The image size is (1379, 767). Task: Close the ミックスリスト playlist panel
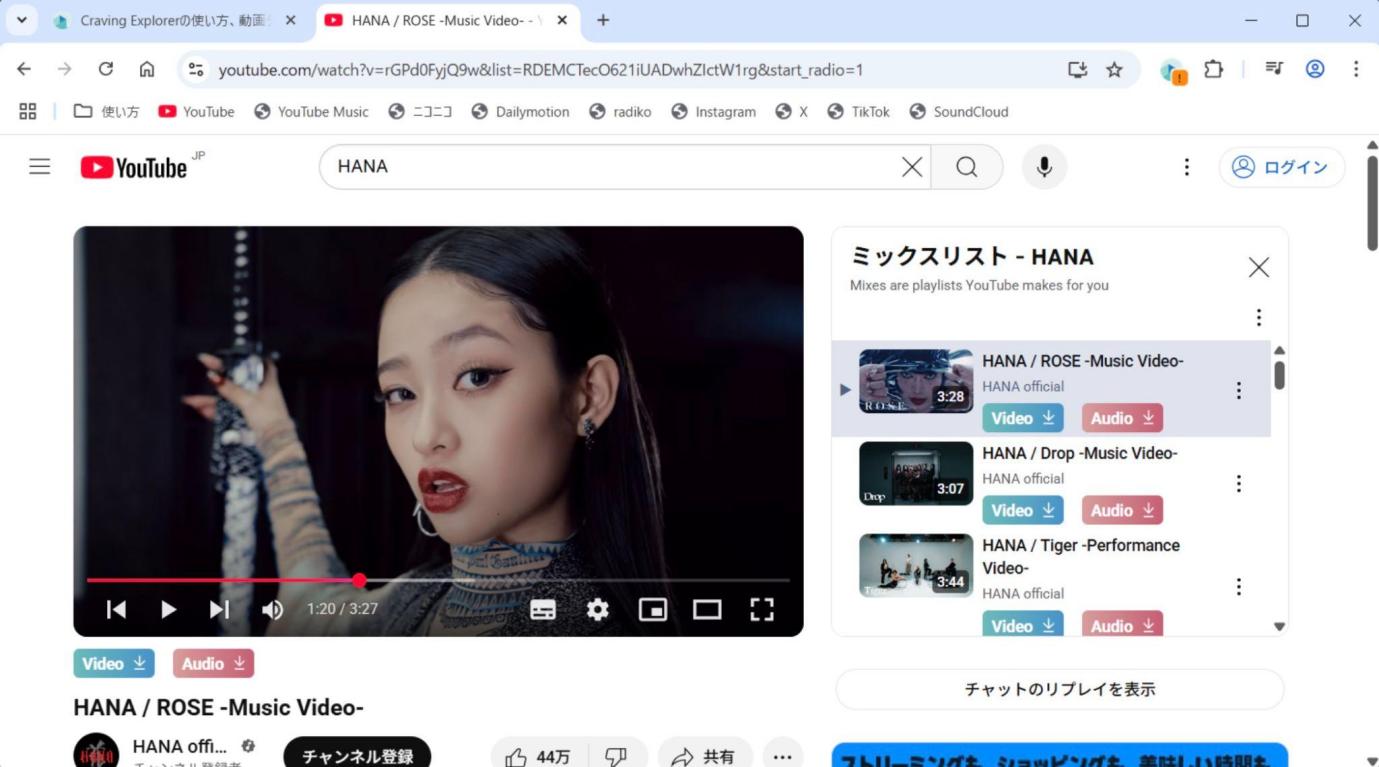pos(1259,267)
